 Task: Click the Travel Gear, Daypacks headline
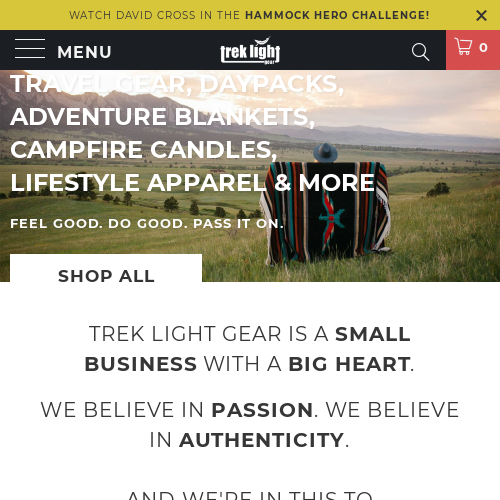tap(177, 84)
